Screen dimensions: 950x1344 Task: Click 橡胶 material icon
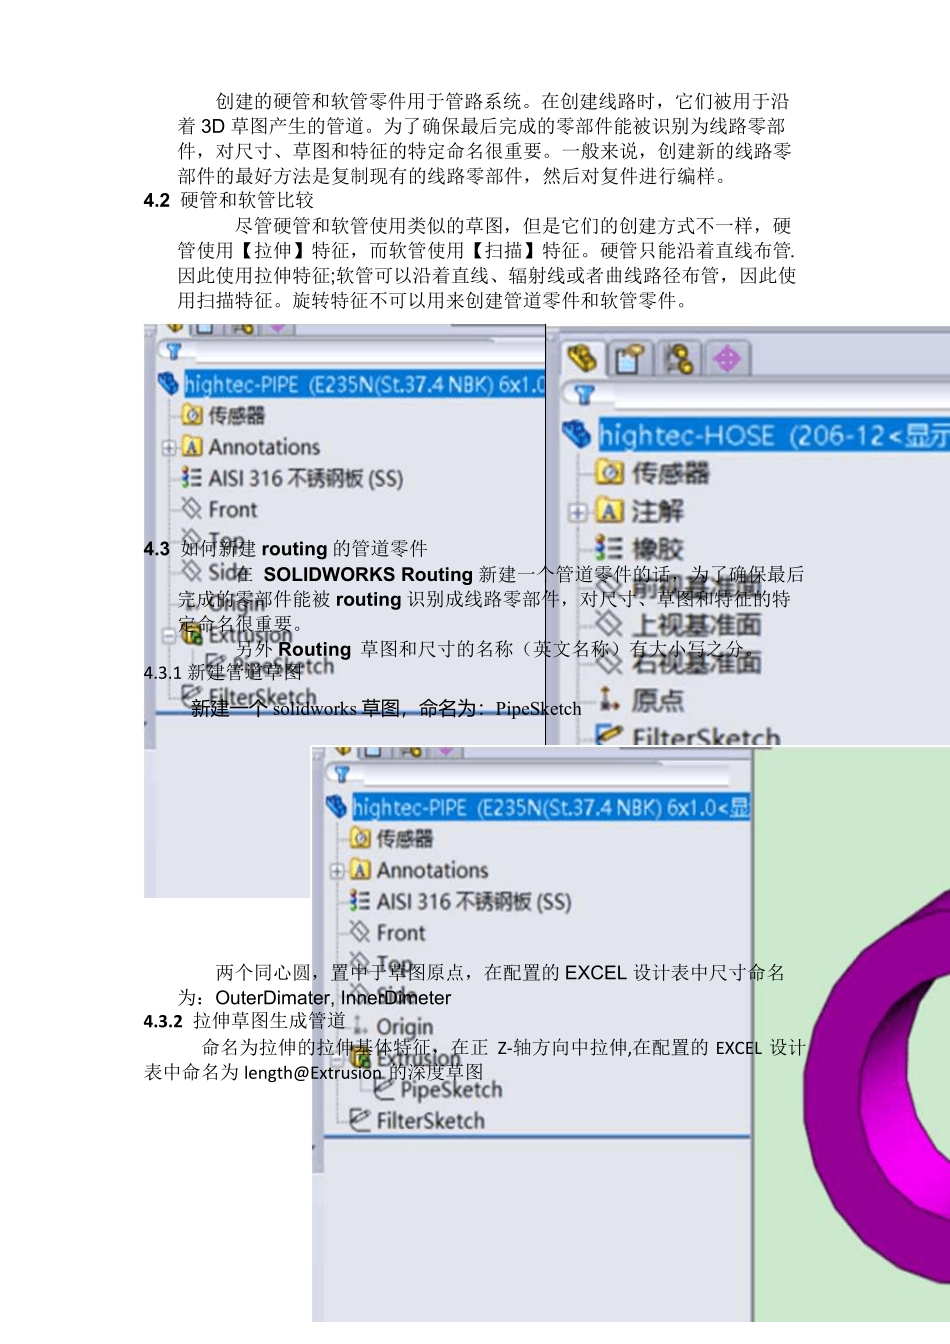[609, 548]
